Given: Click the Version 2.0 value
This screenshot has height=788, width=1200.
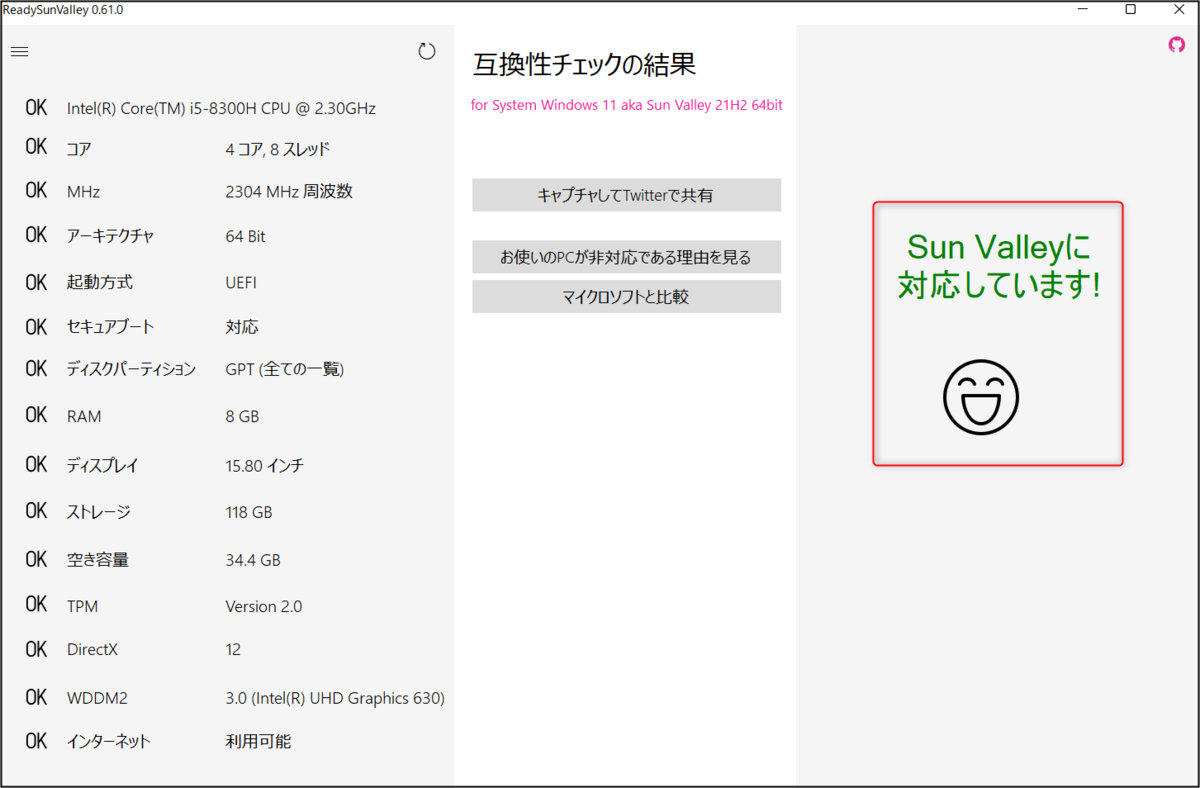Looking at the screenshot, I should [x=264, y=606].
